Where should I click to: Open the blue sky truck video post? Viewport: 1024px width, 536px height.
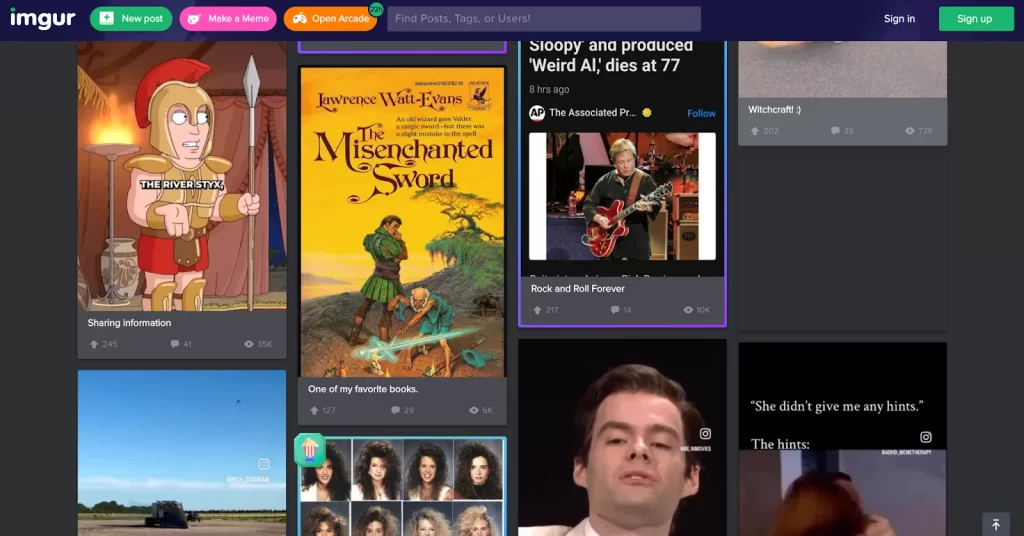182,453
